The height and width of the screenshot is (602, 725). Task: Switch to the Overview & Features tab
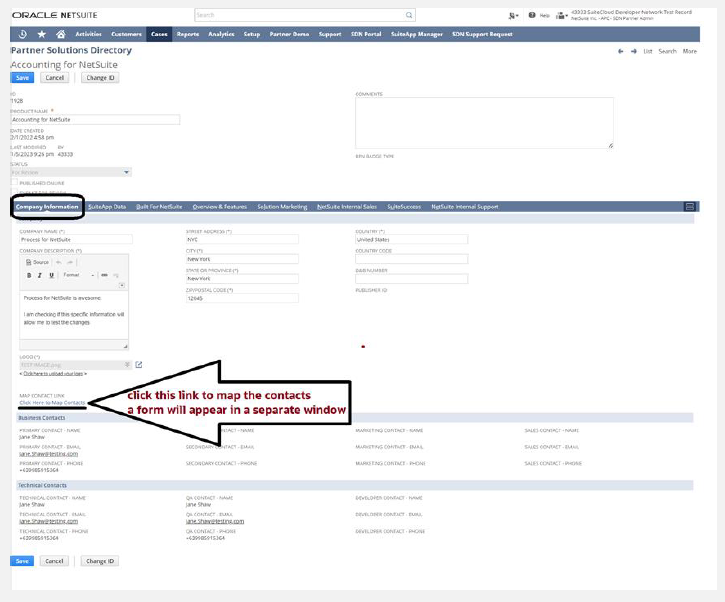point(220,207)
